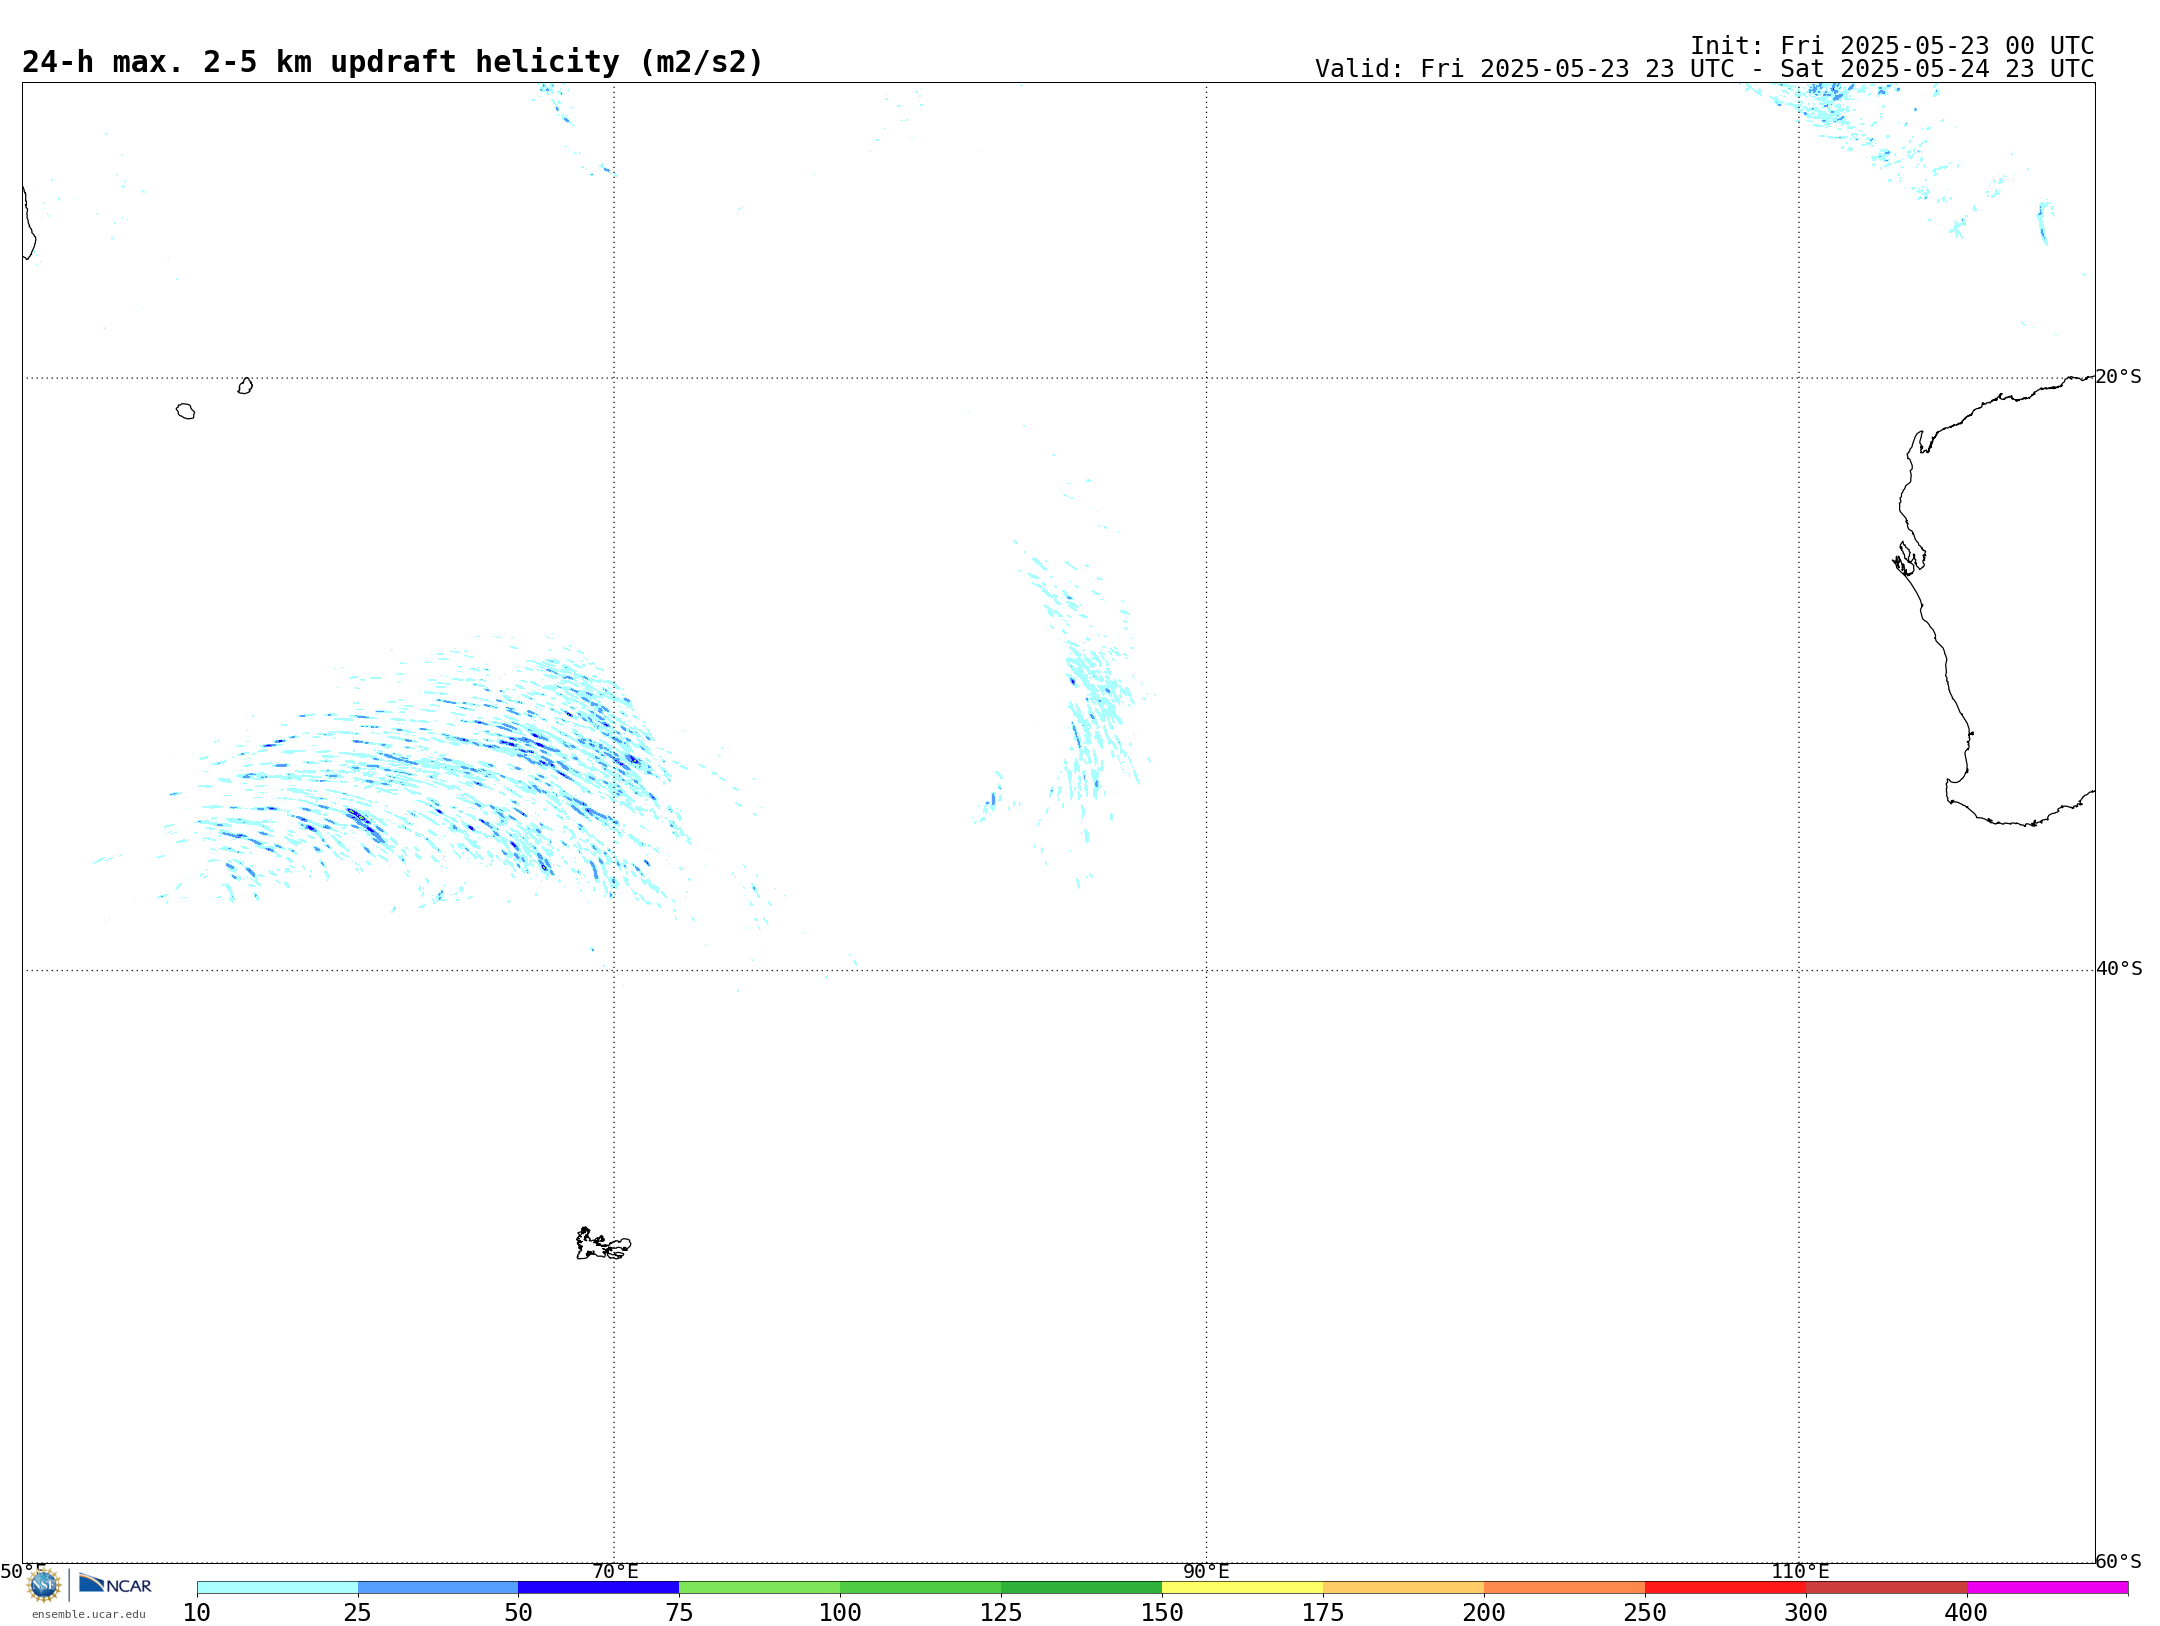The height and width of the screenshot is (1626, 2160).
Task: Click the dark red 300-400 swatch
Action: point(1887,1588)
